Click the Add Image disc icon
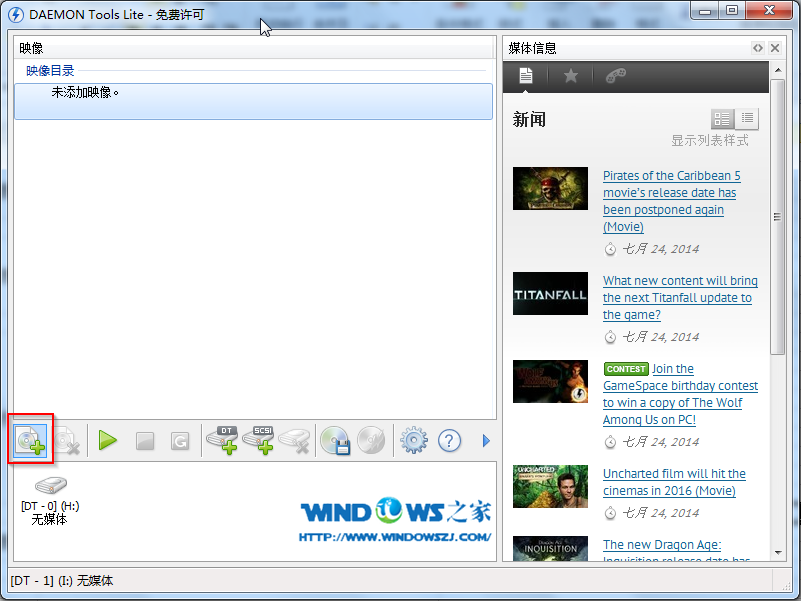The image size is (801, 601). click(31, 440)
